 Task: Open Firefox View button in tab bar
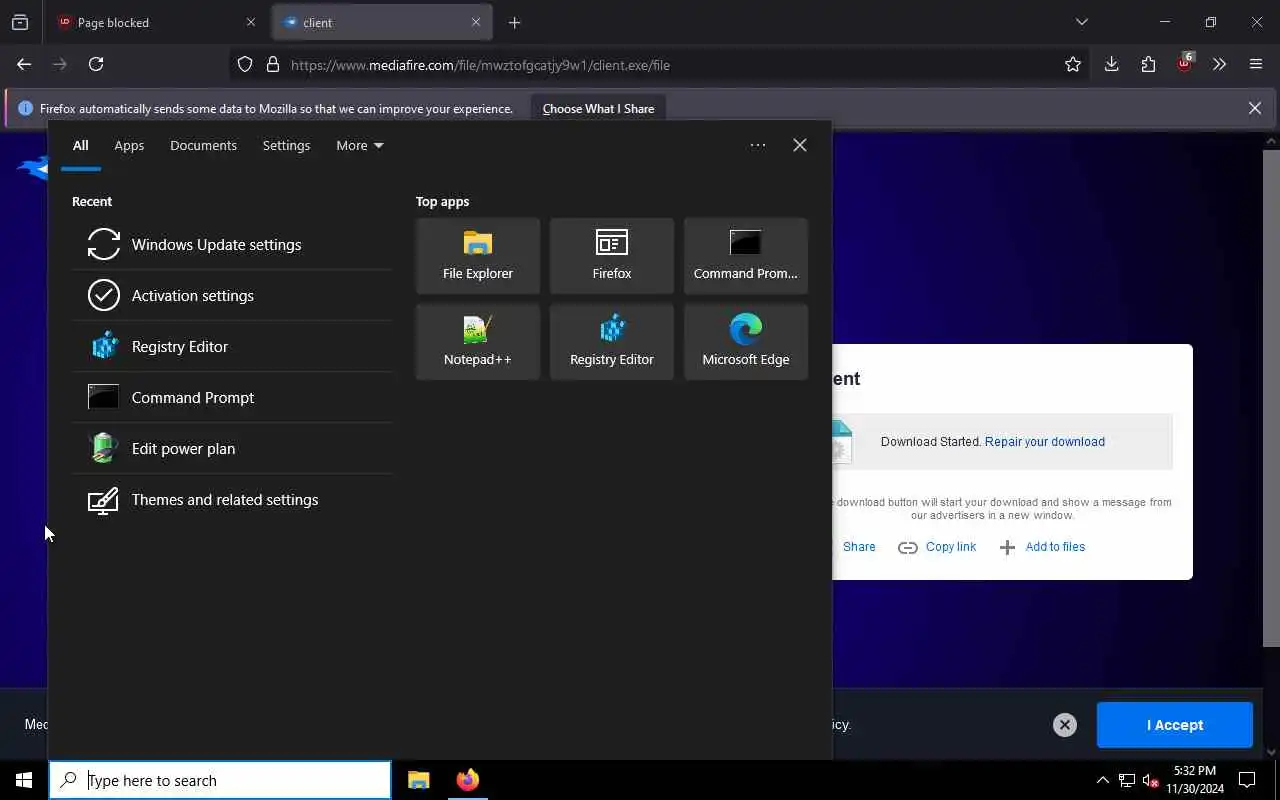coord(20,22)
